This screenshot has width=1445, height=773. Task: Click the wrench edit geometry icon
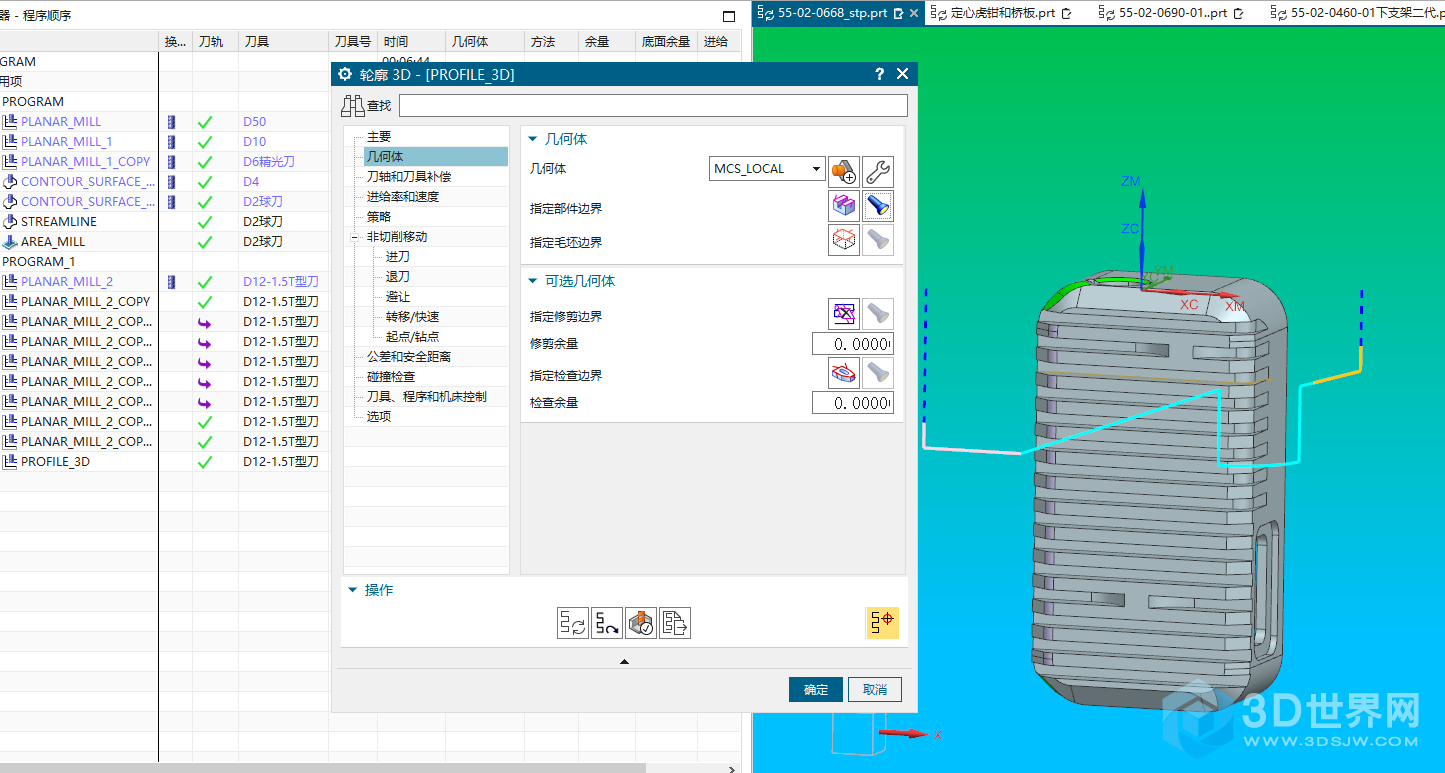(878, 171)
